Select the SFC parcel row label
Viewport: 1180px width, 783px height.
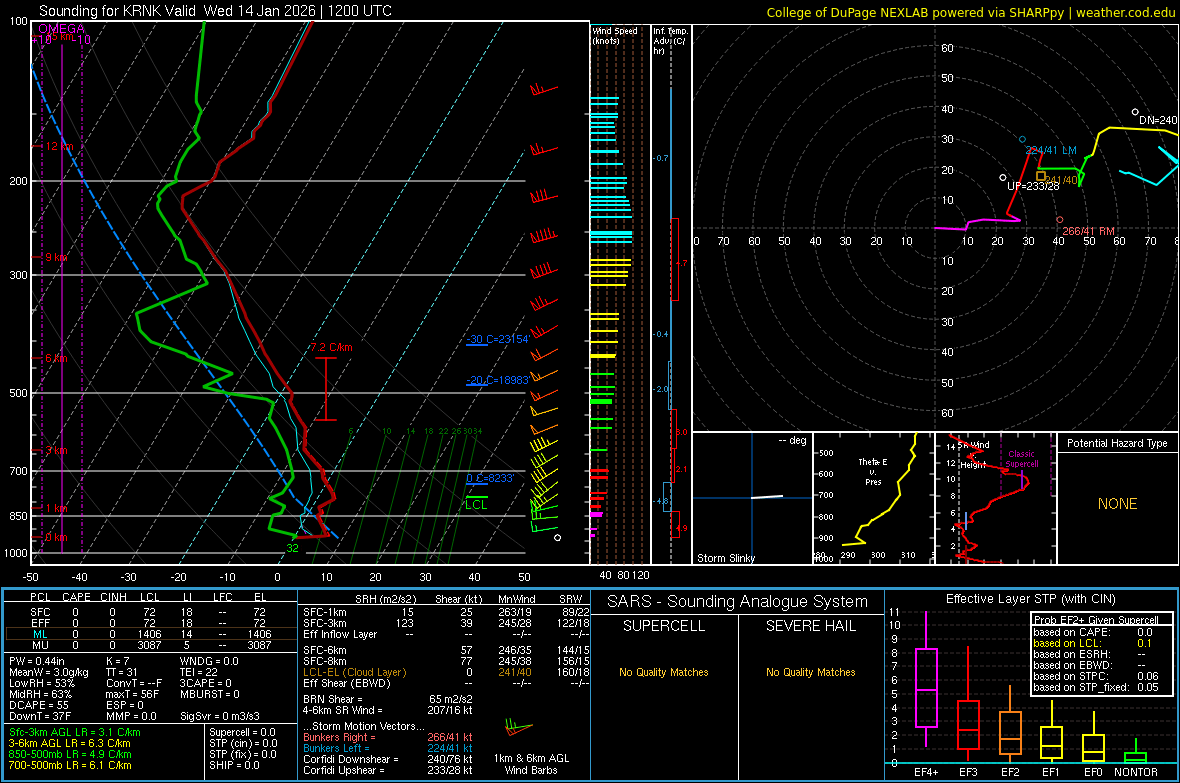(x=40, y=612)
